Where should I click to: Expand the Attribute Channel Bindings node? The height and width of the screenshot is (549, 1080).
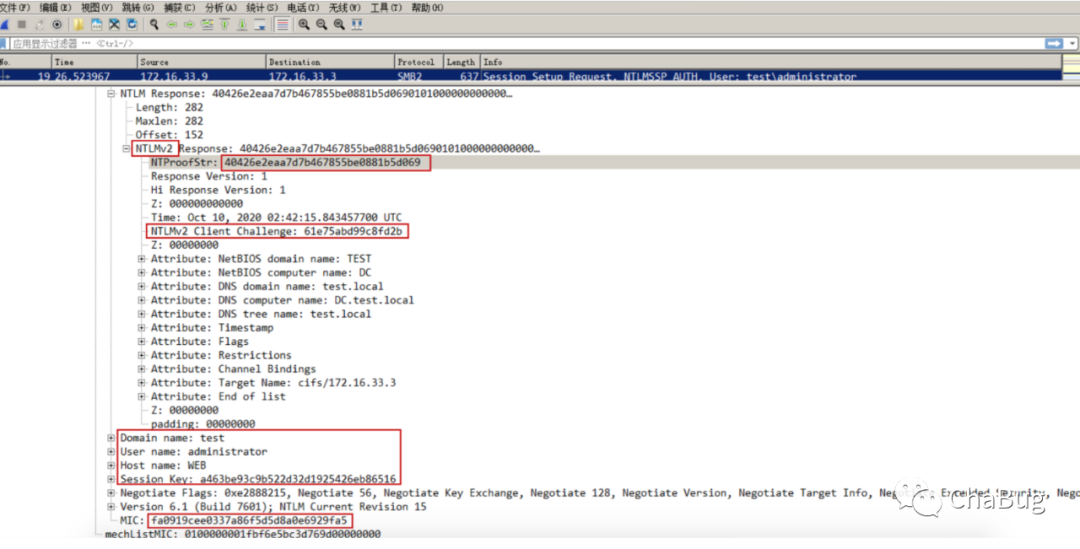click(x=141, y=369)
